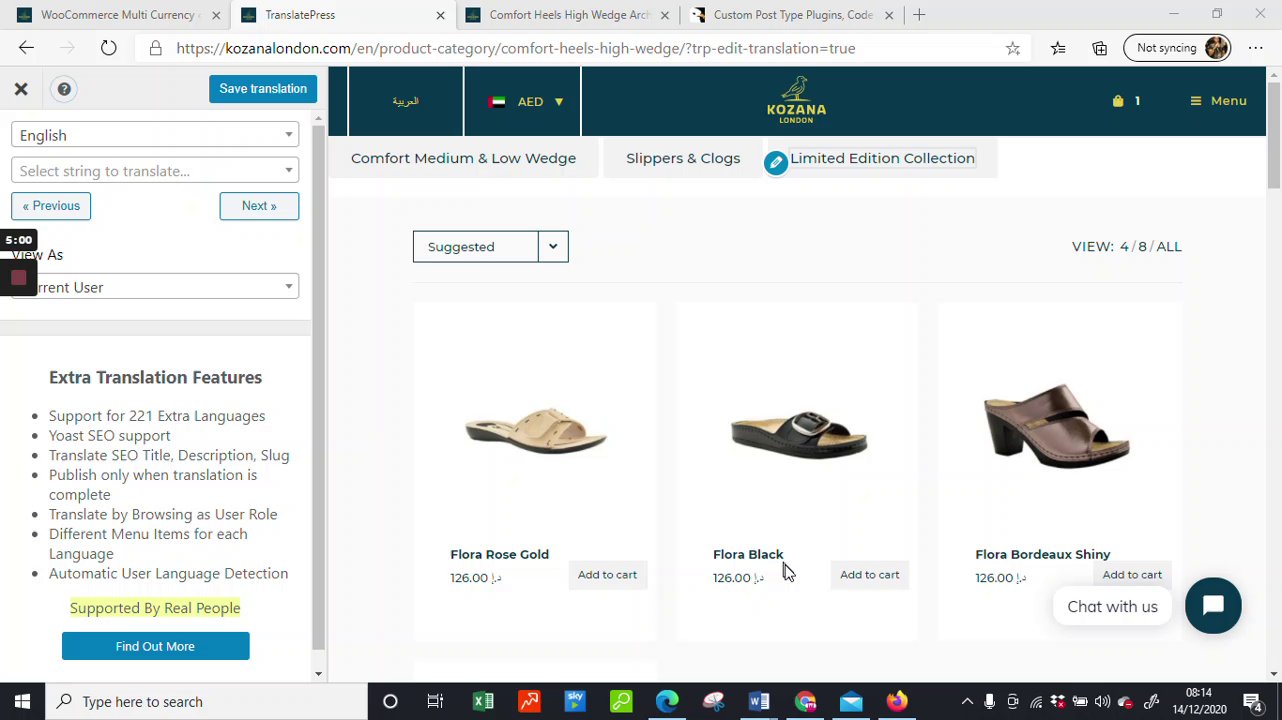Screen dimensions: 1282x720
Task: Click Windows search box in taskbar
Action: pos(207,702)
